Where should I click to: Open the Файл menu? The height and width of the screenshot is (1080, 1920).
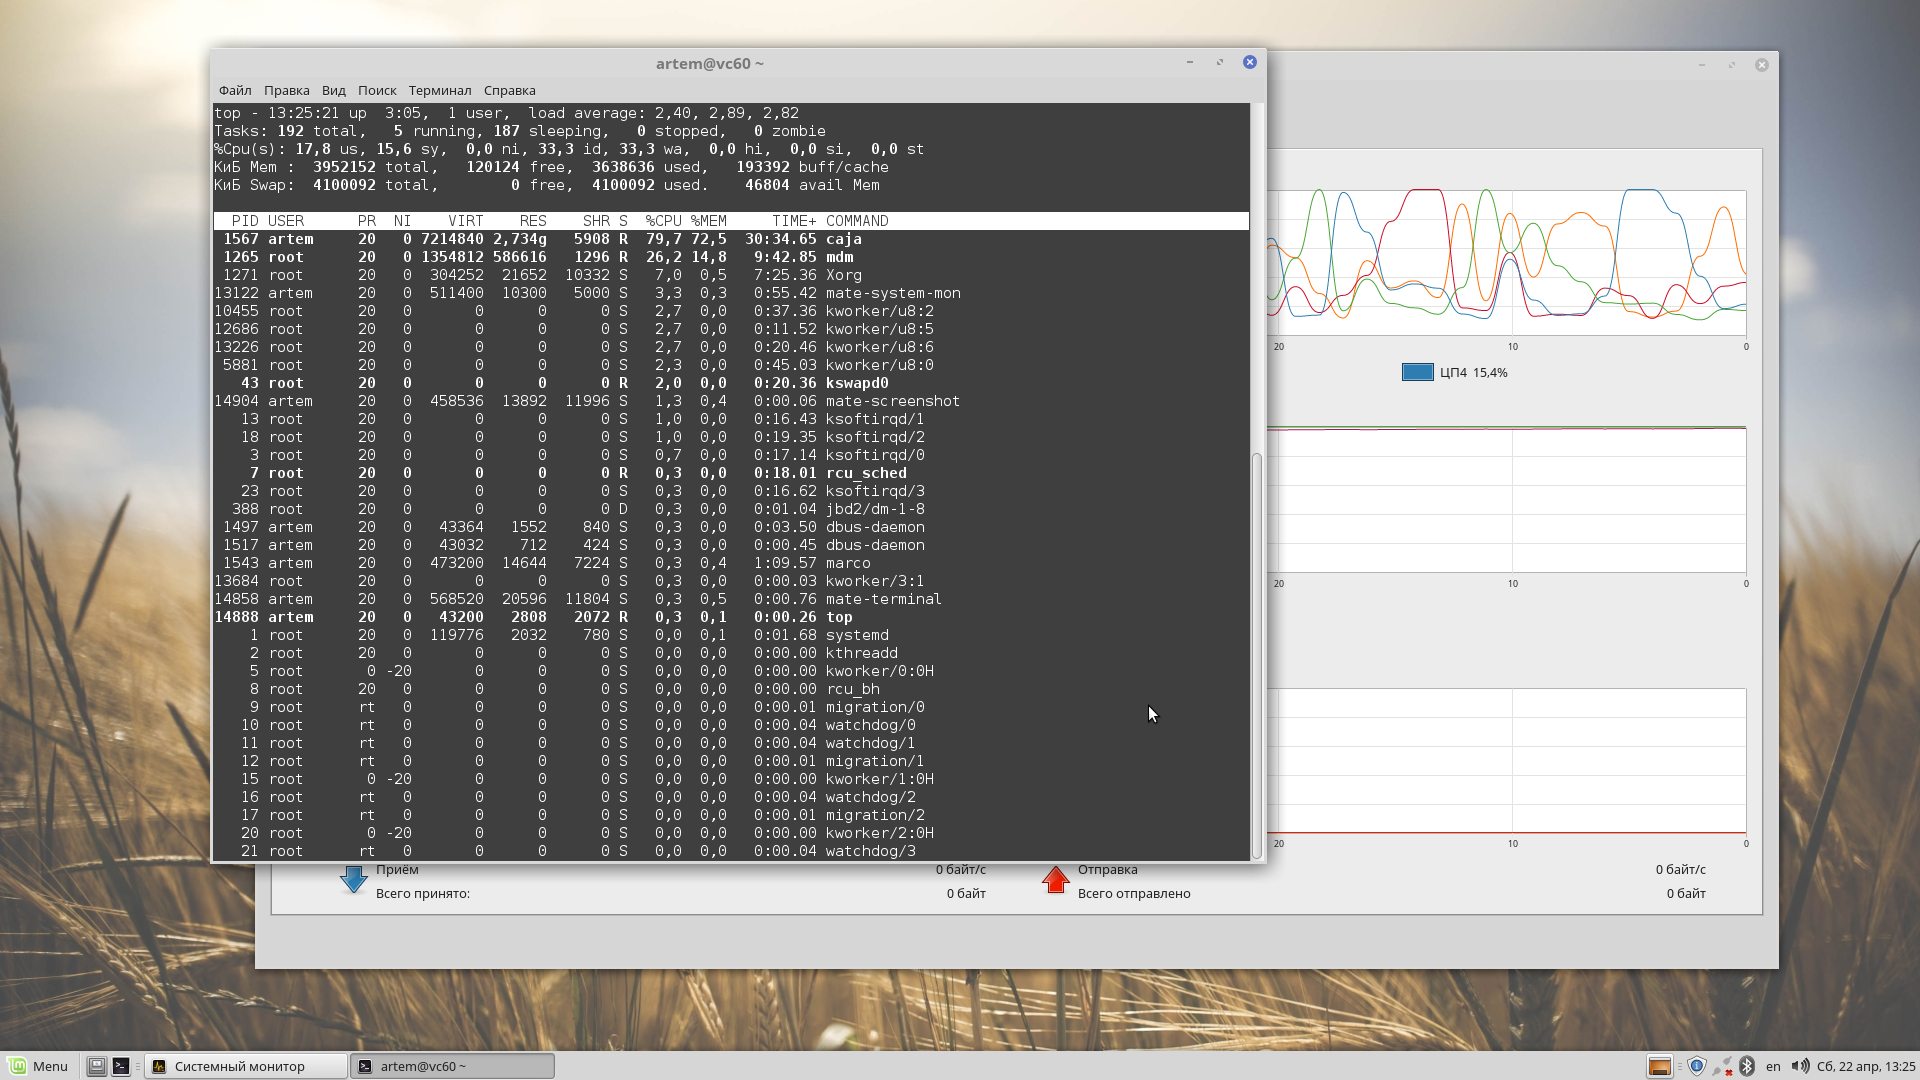[235, 90]
